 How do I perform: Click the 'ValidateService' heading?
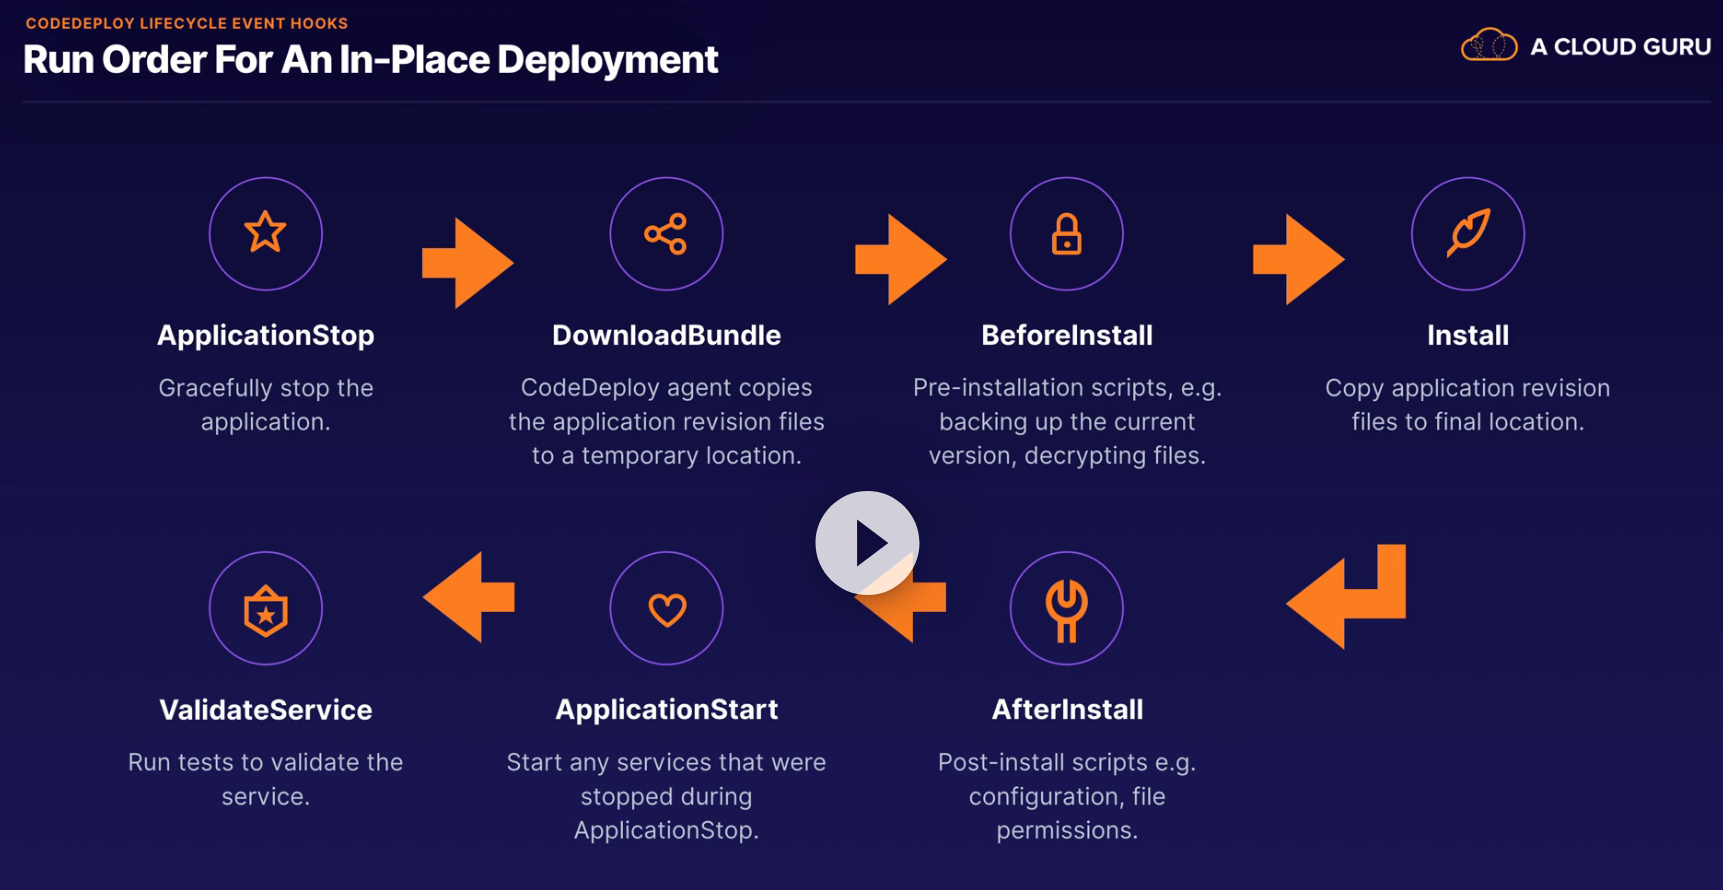266,709
